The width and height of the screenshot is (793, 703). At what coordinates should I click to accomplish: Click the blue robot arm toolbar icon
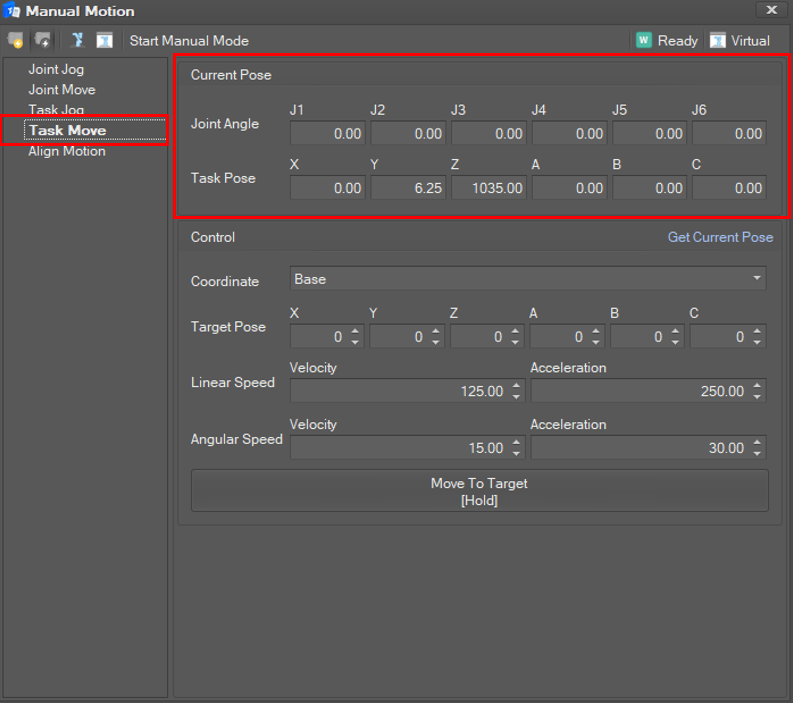click(77, 41)
